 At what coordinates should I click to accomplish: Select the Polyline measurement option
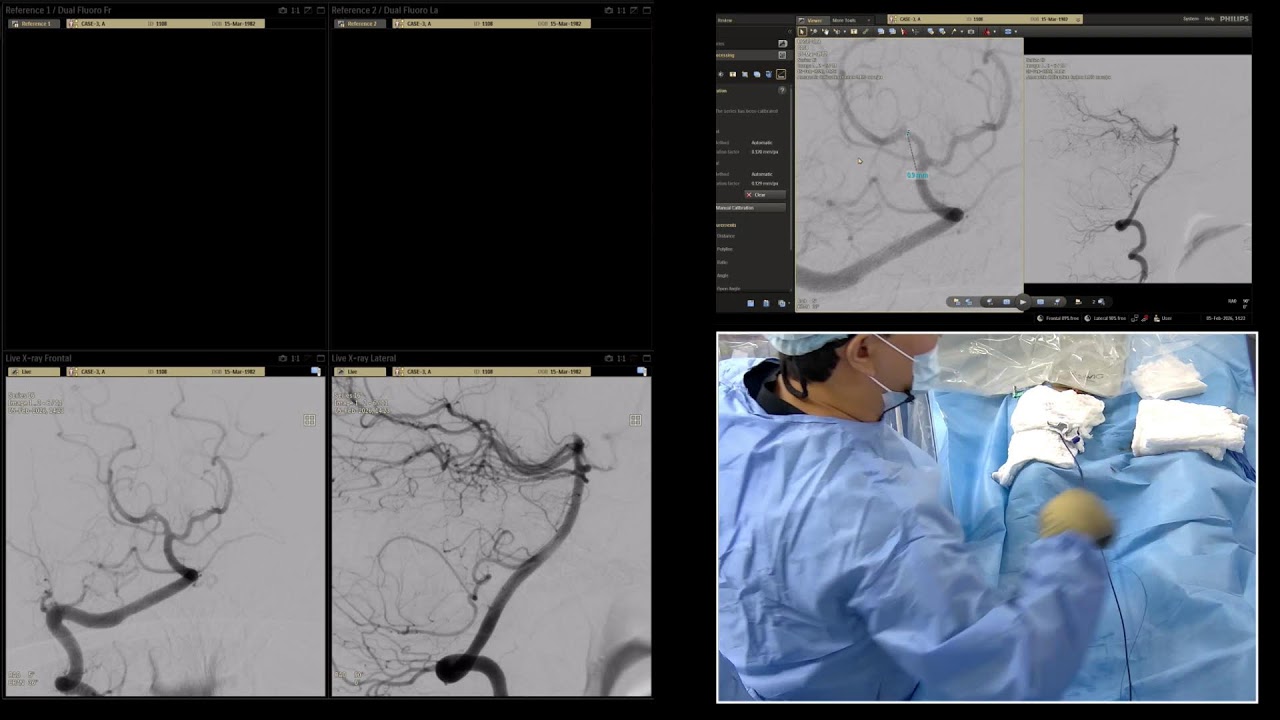pyautogui.click(x=725, y=249)
